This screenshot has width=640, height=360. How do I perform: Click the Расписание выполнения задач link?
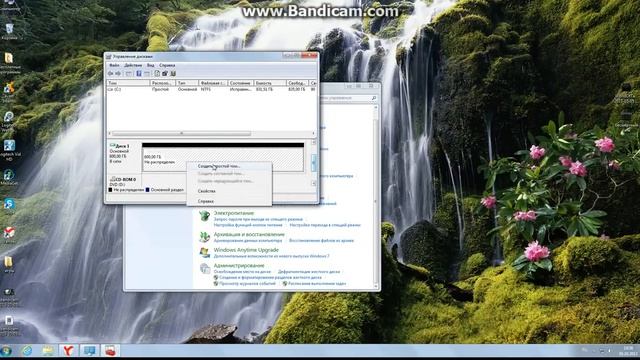pyautogui.click(x=317, y=283)
